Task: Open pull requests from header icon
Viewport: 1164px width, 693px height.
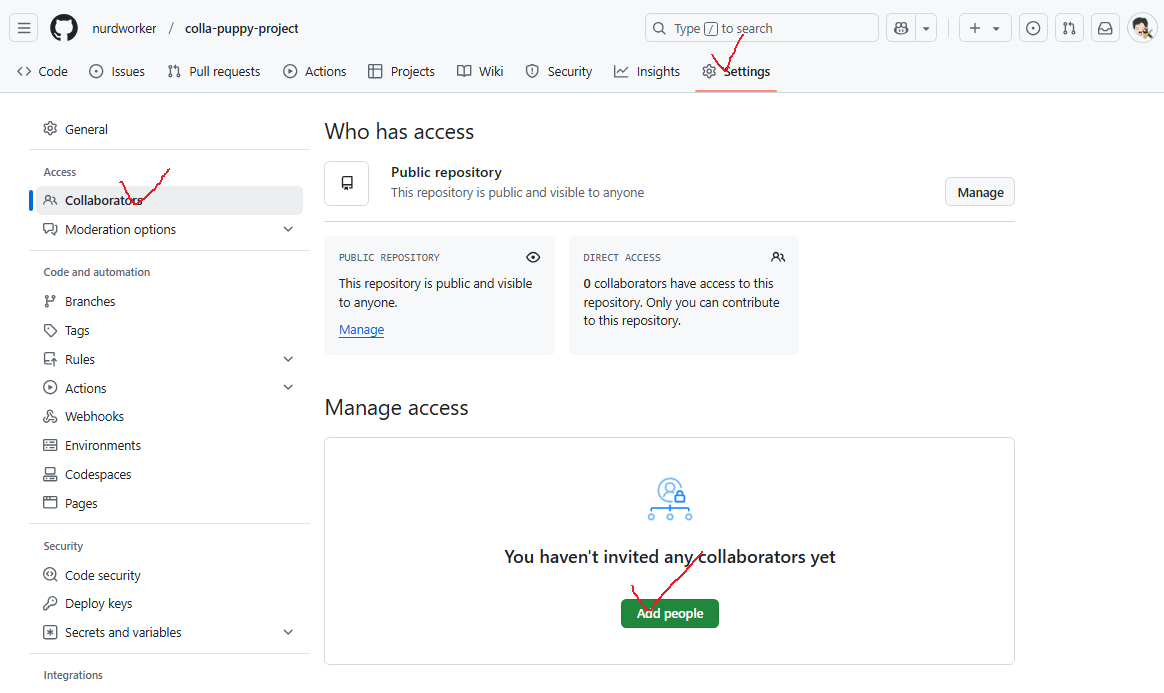Action: click(1069, 28)
